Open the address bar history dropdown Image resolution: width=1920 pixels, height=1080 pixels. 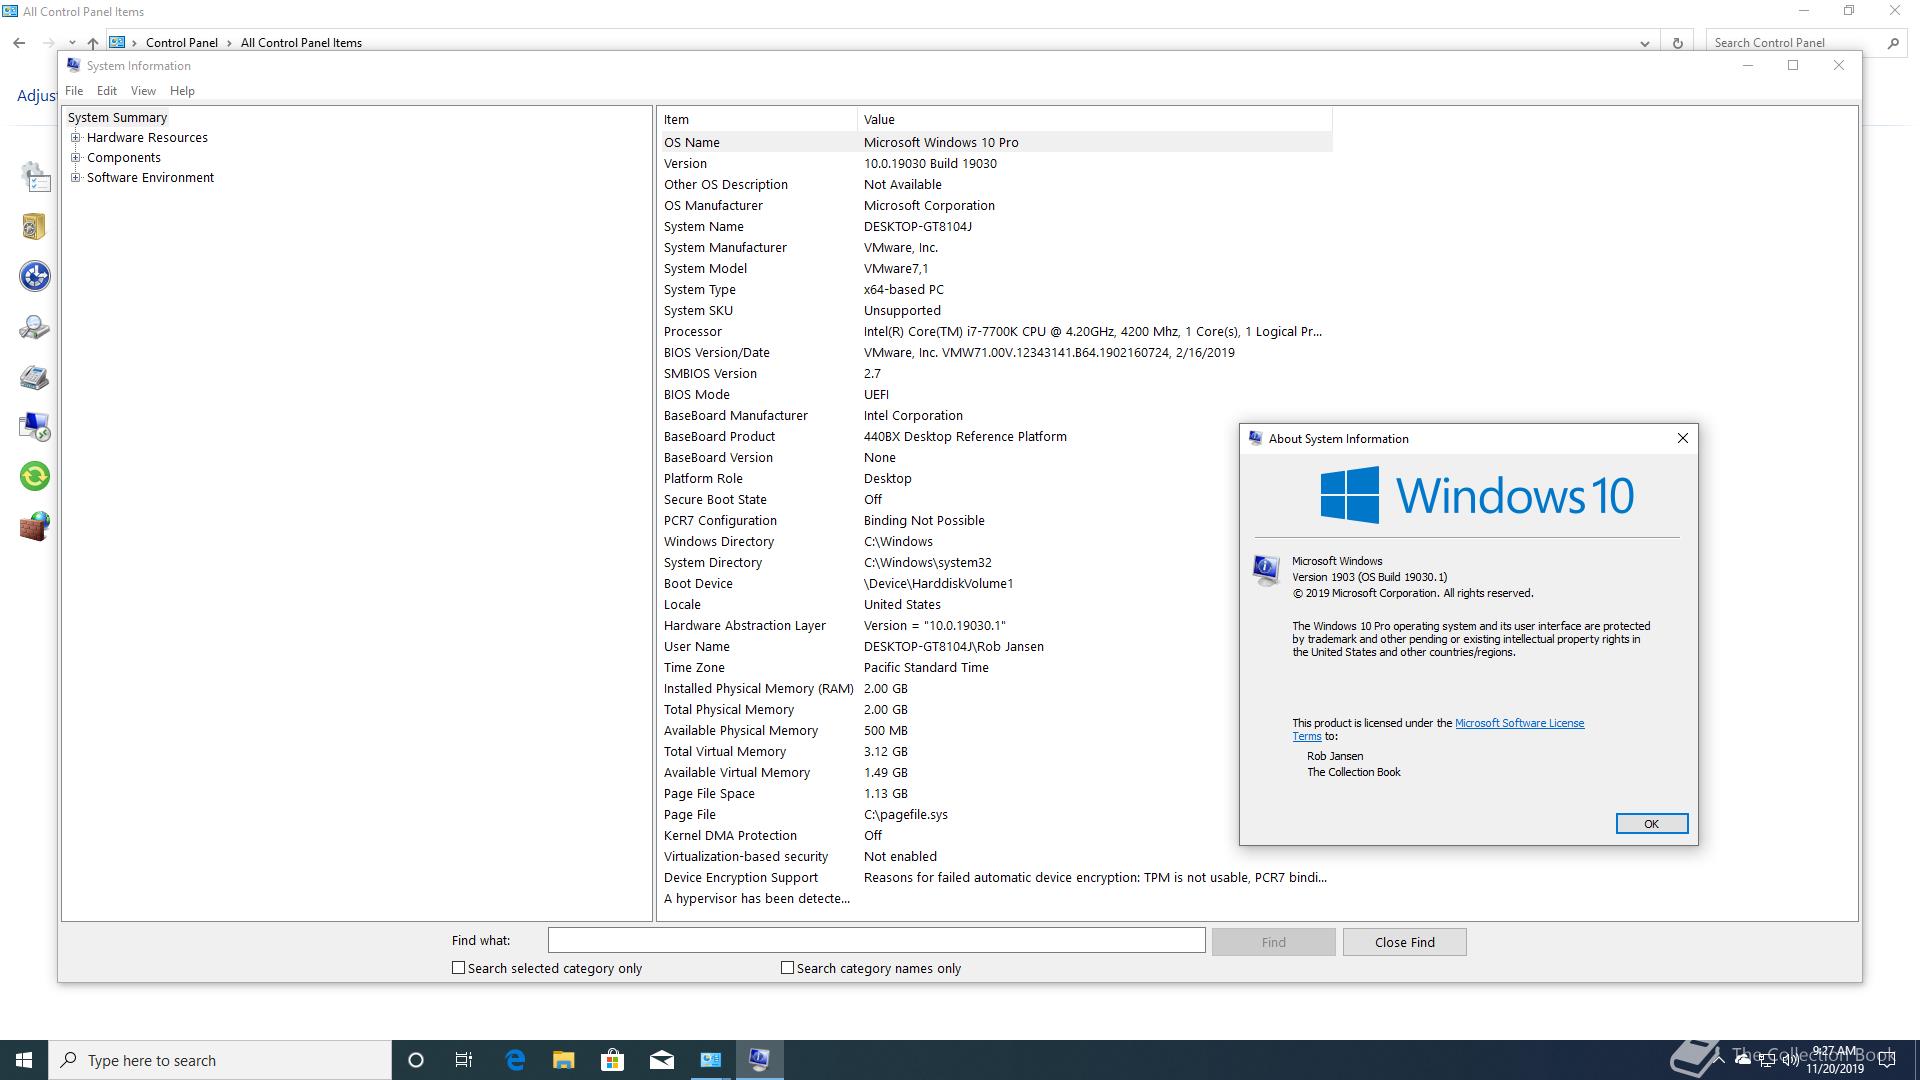pos(1644,43)
